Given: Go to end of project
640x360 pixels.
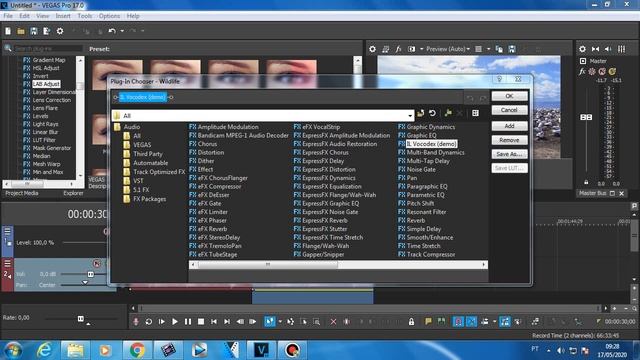Looking at the screenshot, I should [227, 322].
